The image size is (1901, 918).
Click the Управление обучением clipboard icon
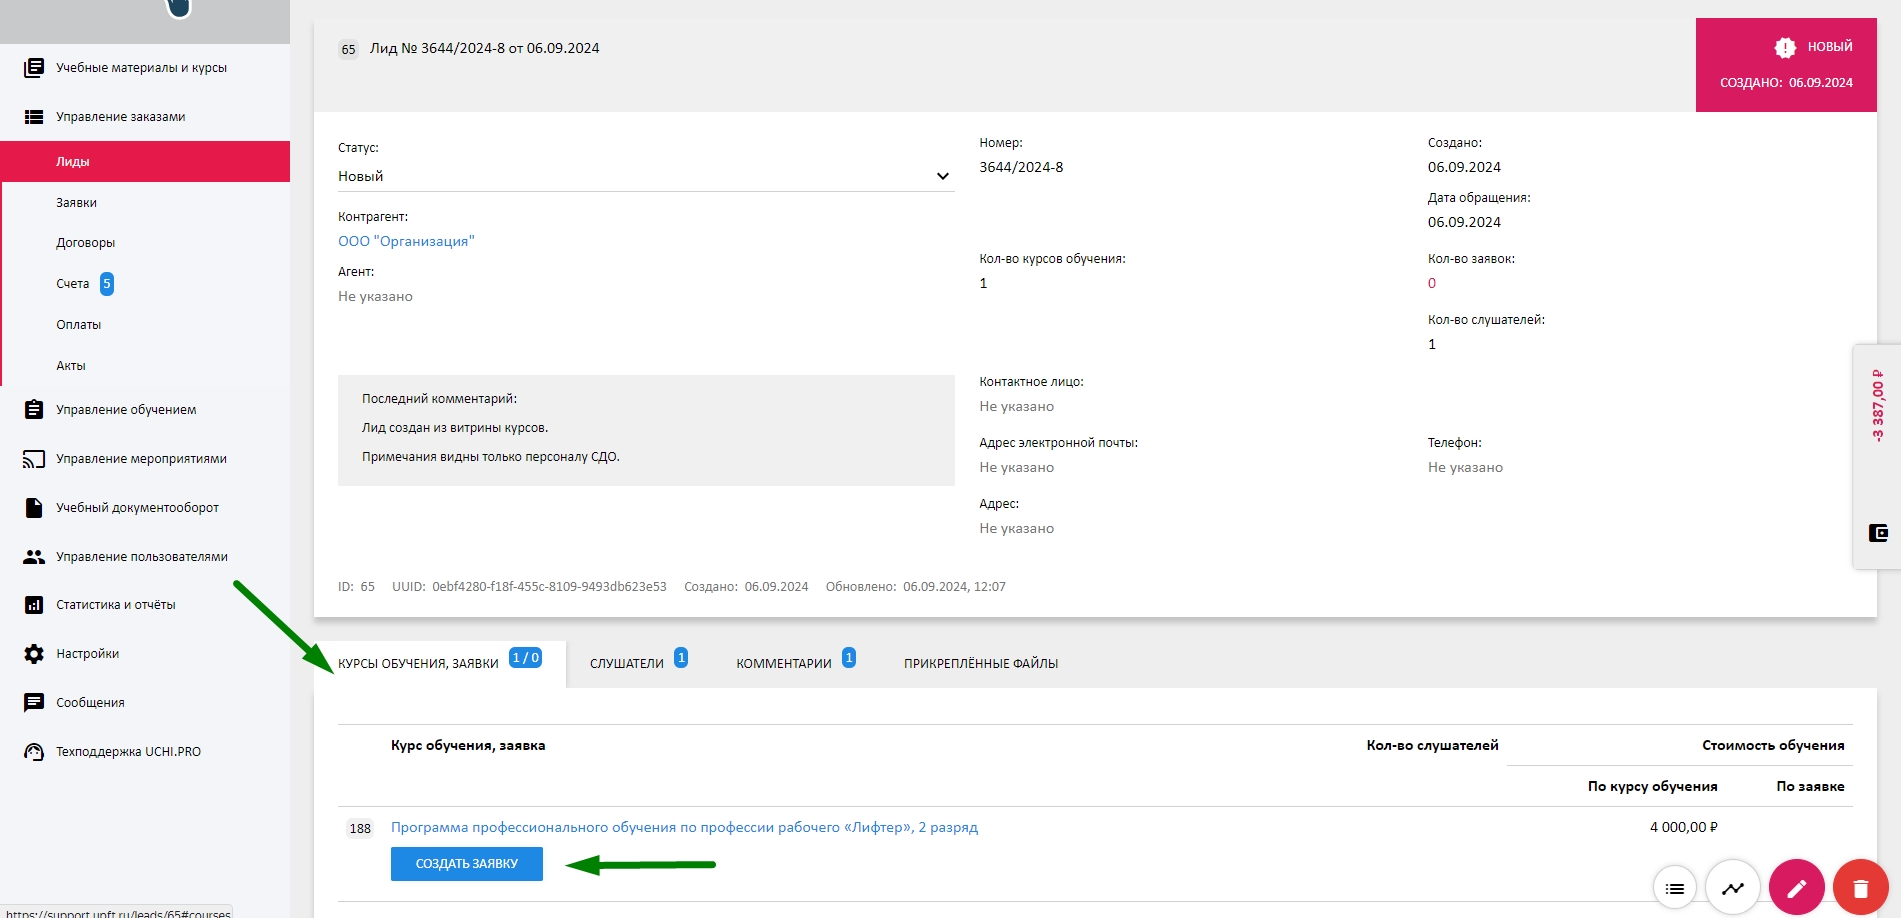coord(34,410)
